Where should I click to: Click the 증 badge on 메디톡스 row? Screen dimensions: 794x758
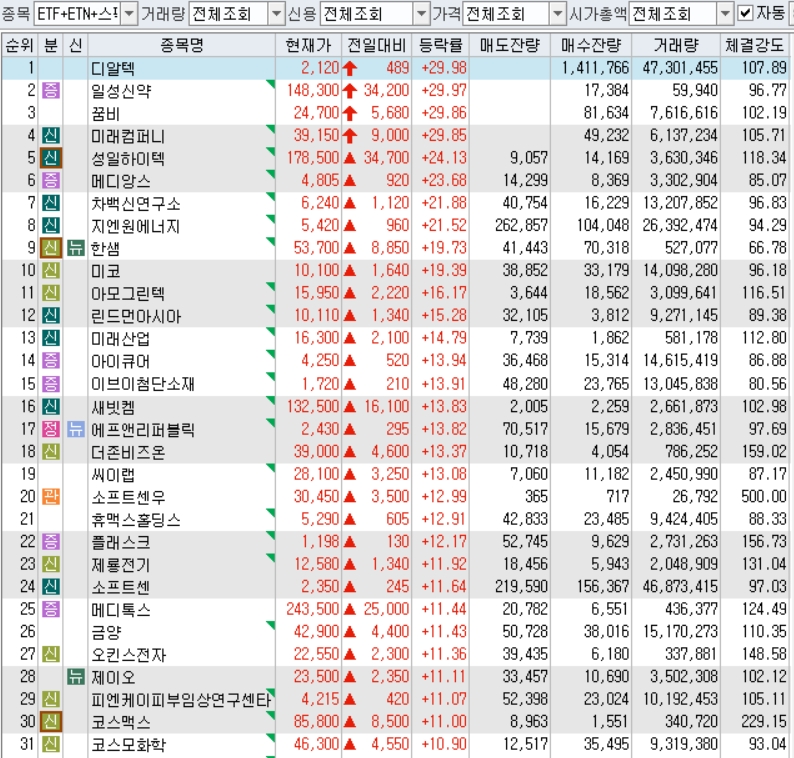coord(51,609)
